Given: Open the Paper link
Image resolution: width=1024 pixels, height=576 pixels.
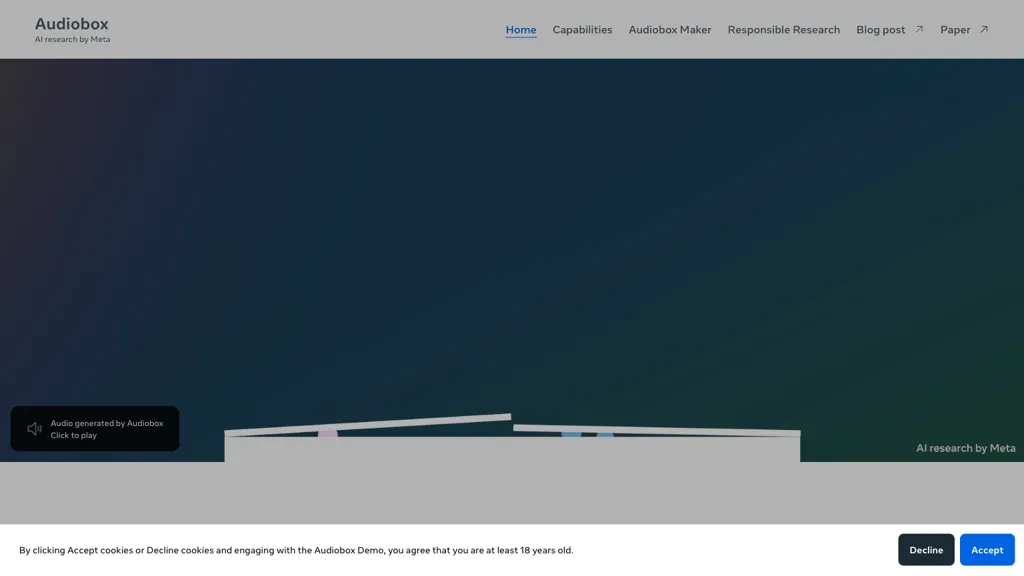Looking at the screenshot, I should click(955, 29).
